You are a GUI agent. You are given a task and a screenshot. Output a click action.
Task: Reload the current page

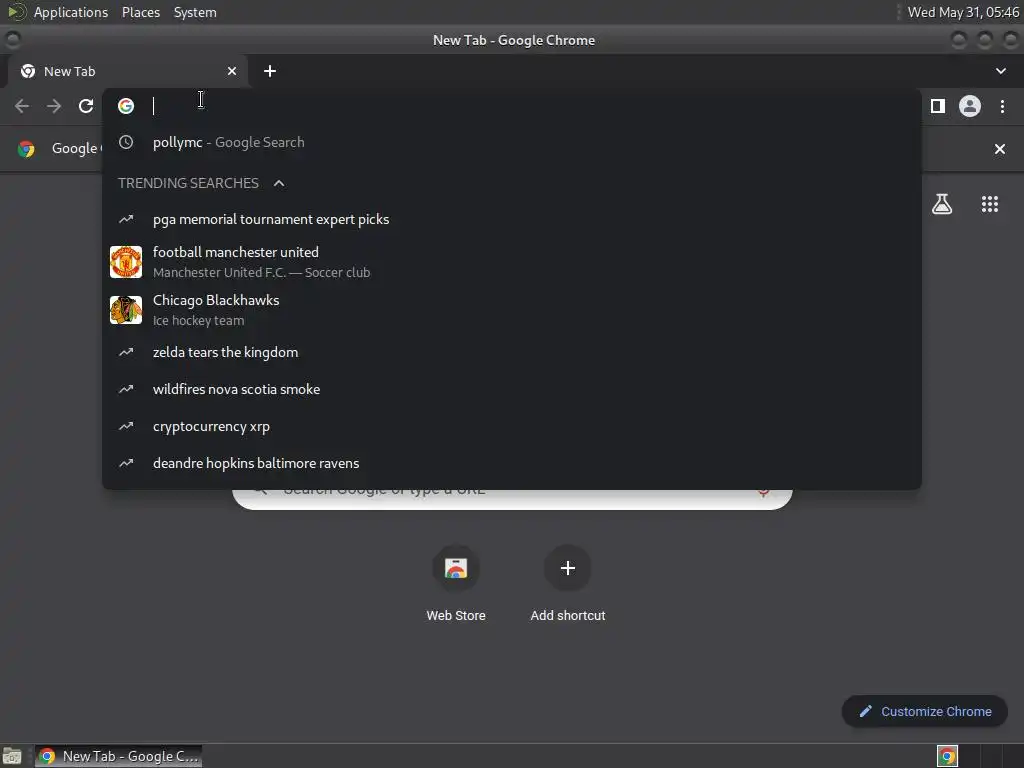point(86,106)
